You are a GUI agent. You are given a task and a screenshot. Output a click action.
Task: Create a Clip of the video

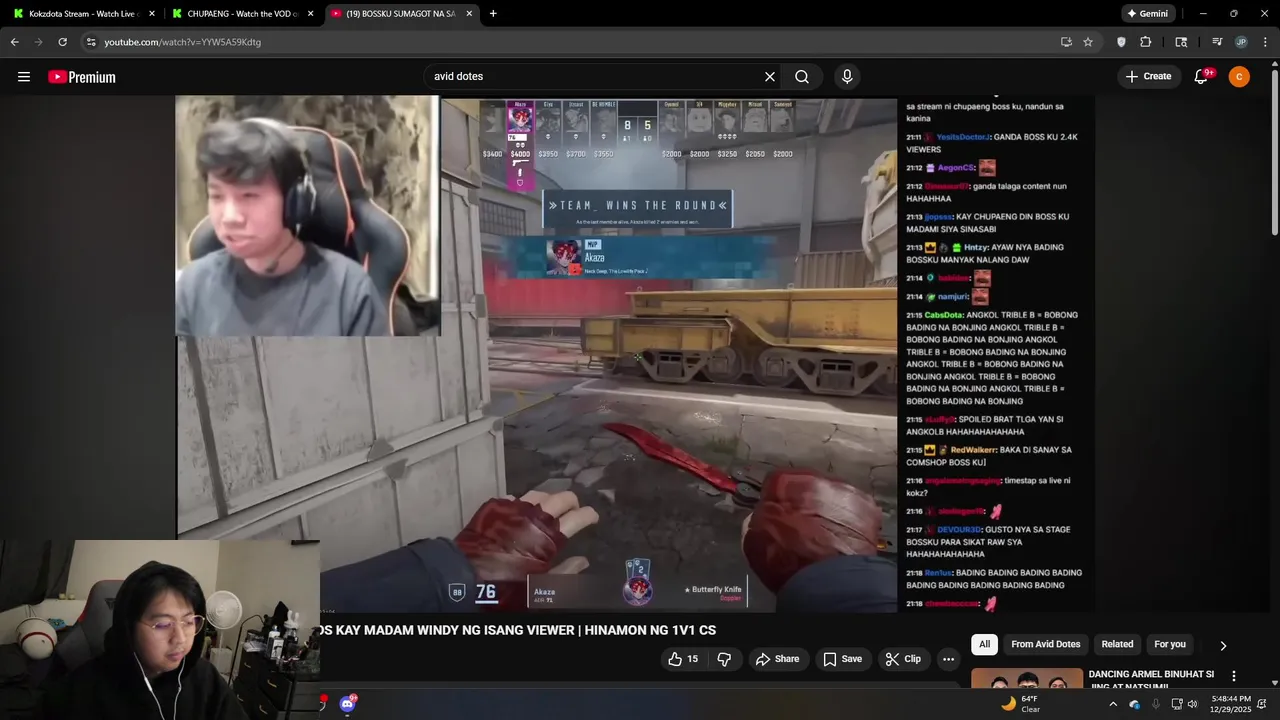point(903,659)
